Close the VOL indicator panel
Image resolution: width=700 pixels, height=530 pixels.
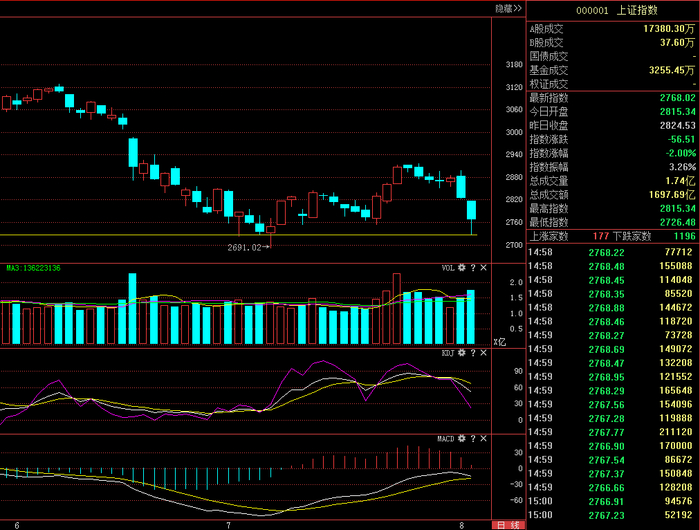(483, 267)
